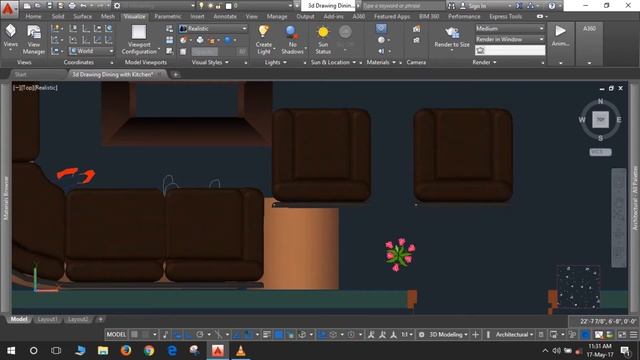Open VLC from the Windows taskbar
Viewport: 640px width, 360px height.
point(241,351)
